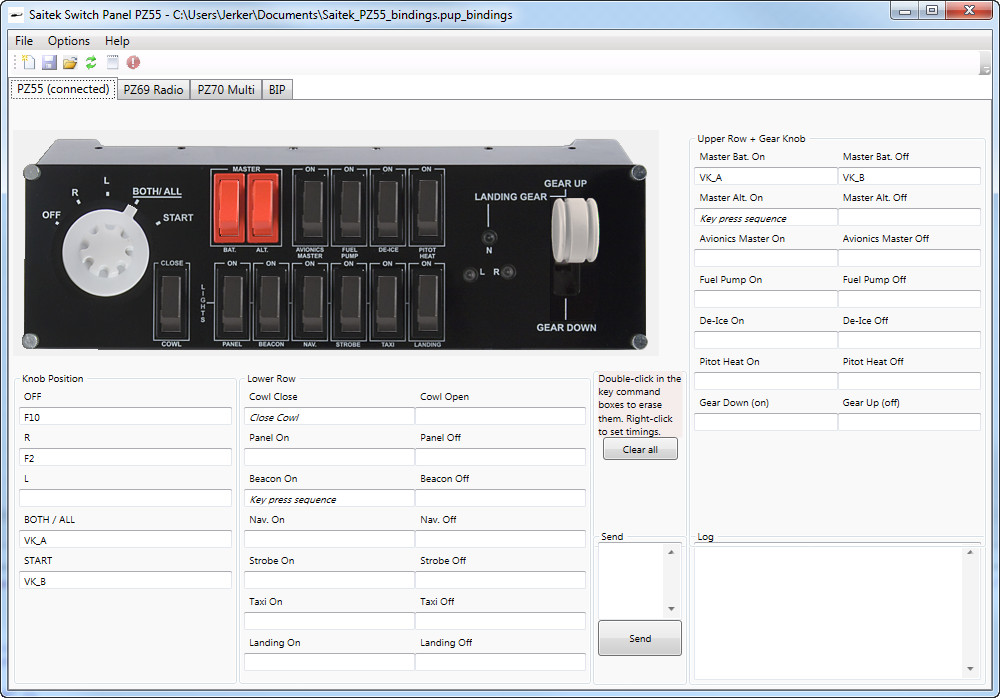
Task: Switch to the PZ70 Multi tab
Action: click(226, 90)
